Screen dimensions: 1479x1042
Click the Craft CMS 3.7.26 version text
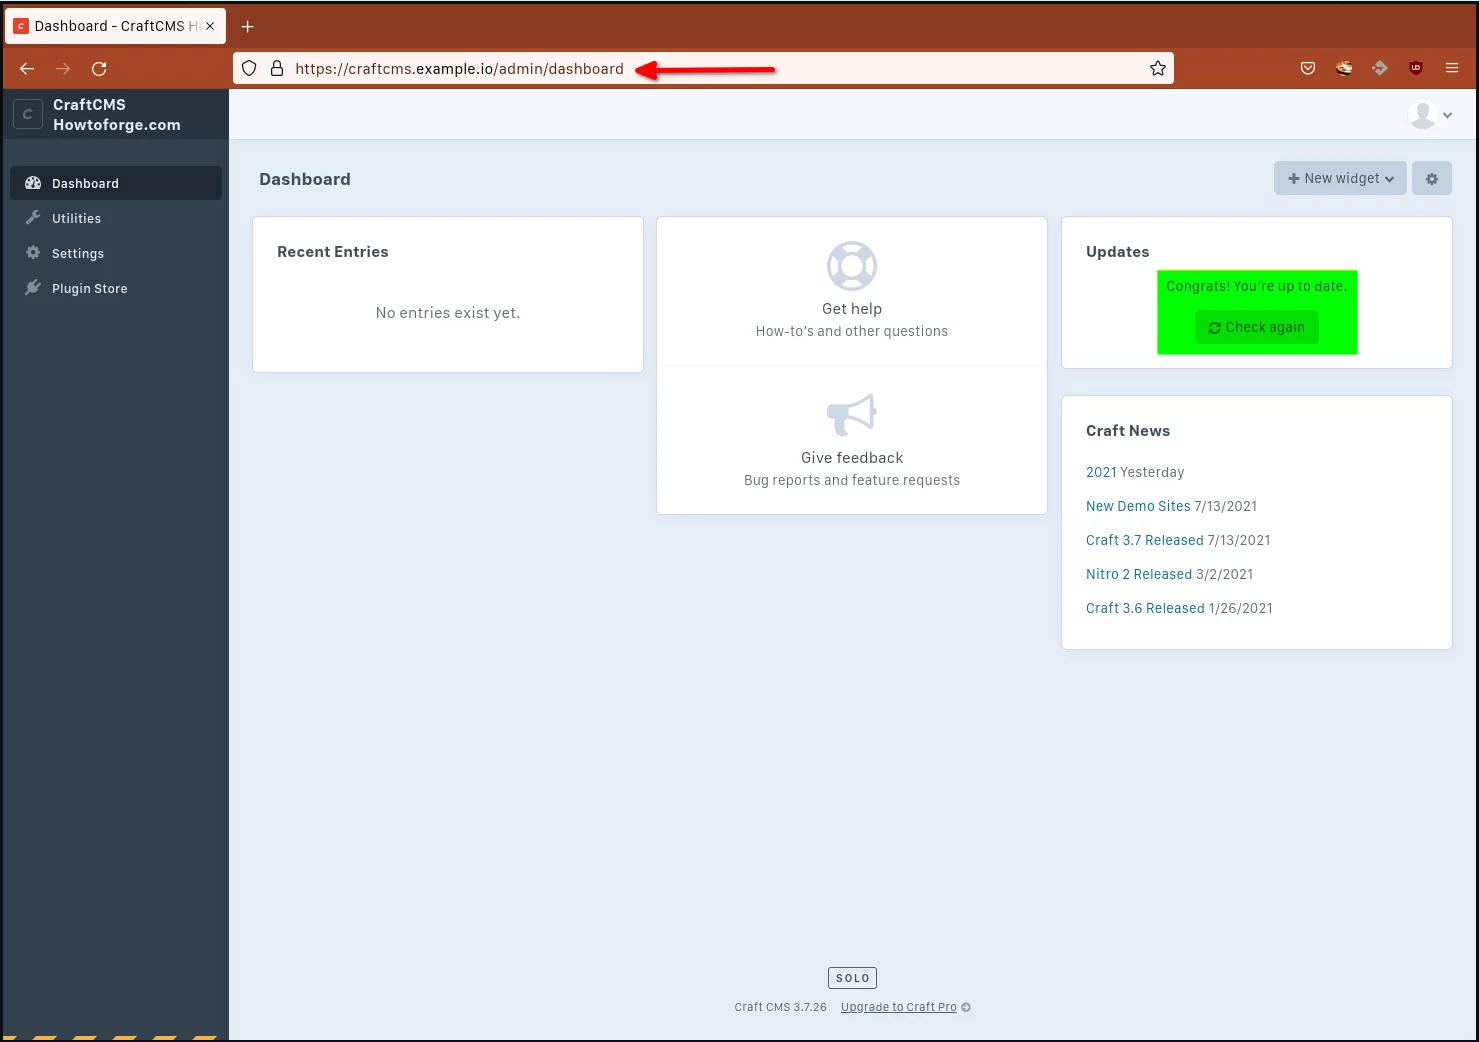click(x=780, y=1007)
